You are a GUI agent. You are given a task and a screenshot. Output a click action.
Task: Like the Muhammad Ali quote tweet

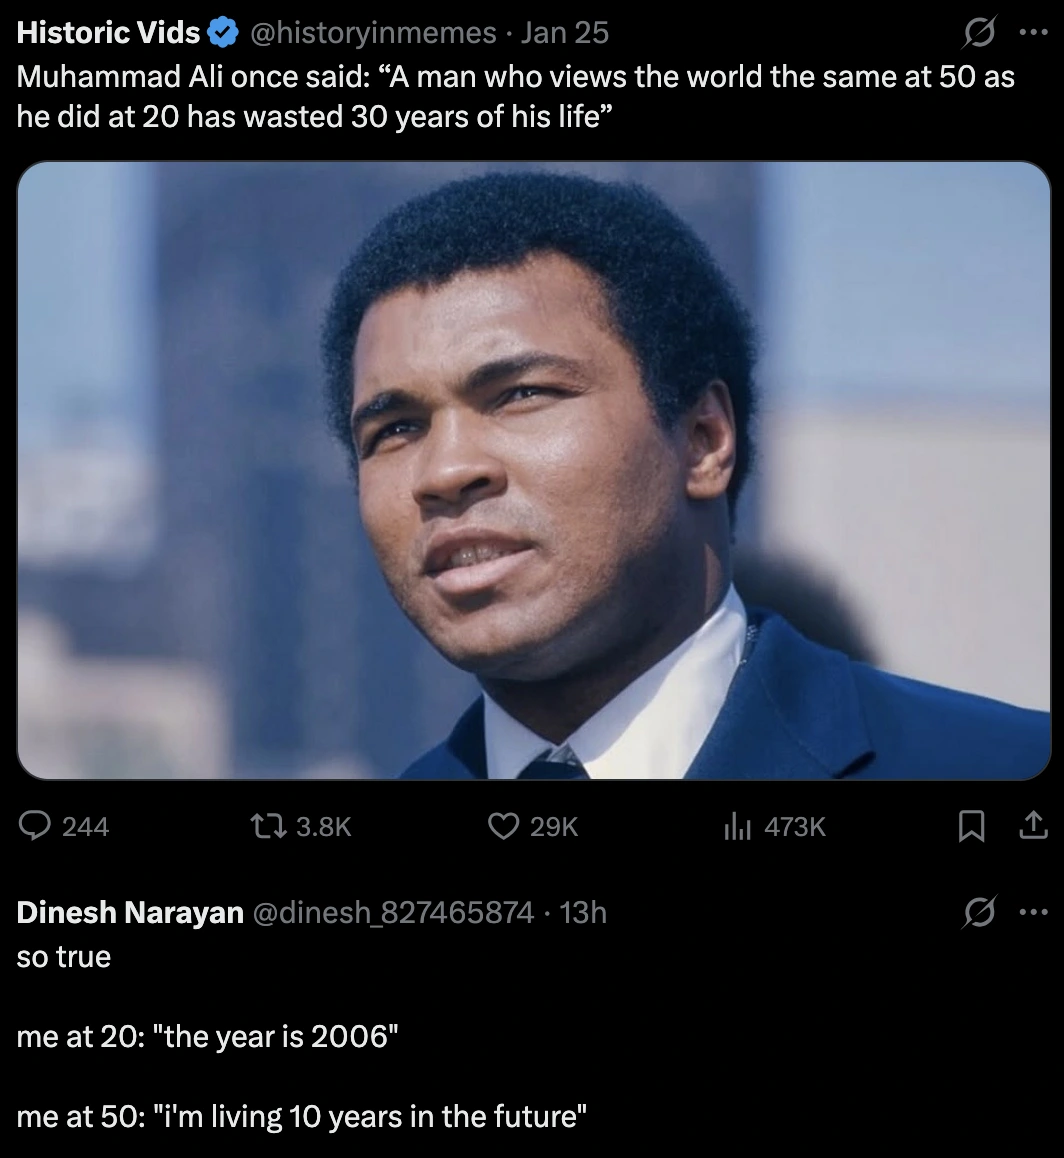point(502,826)
